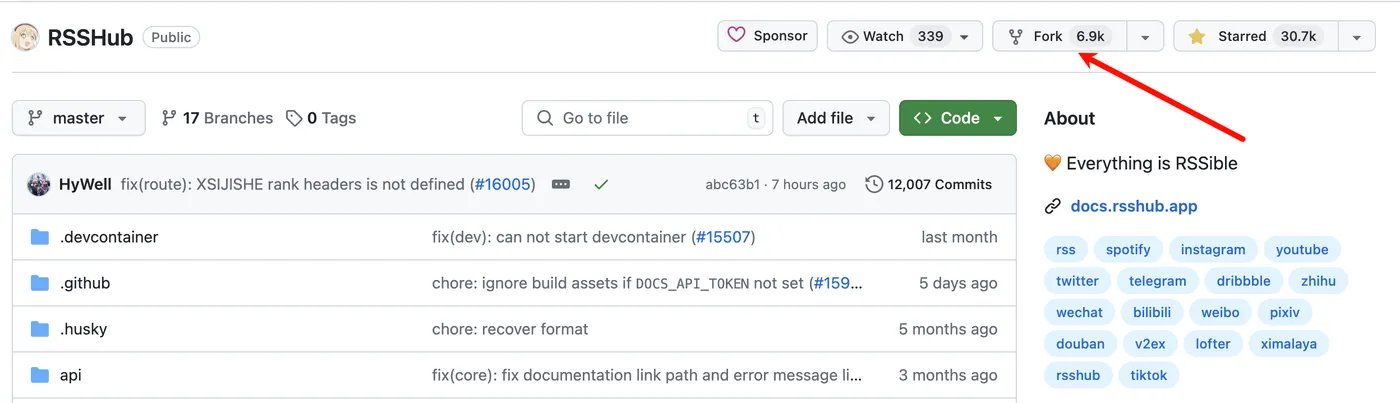The height and width of the screenshot is (403, 1400).
Task: Expand commit message ellipsis icon
Action: 561,184
